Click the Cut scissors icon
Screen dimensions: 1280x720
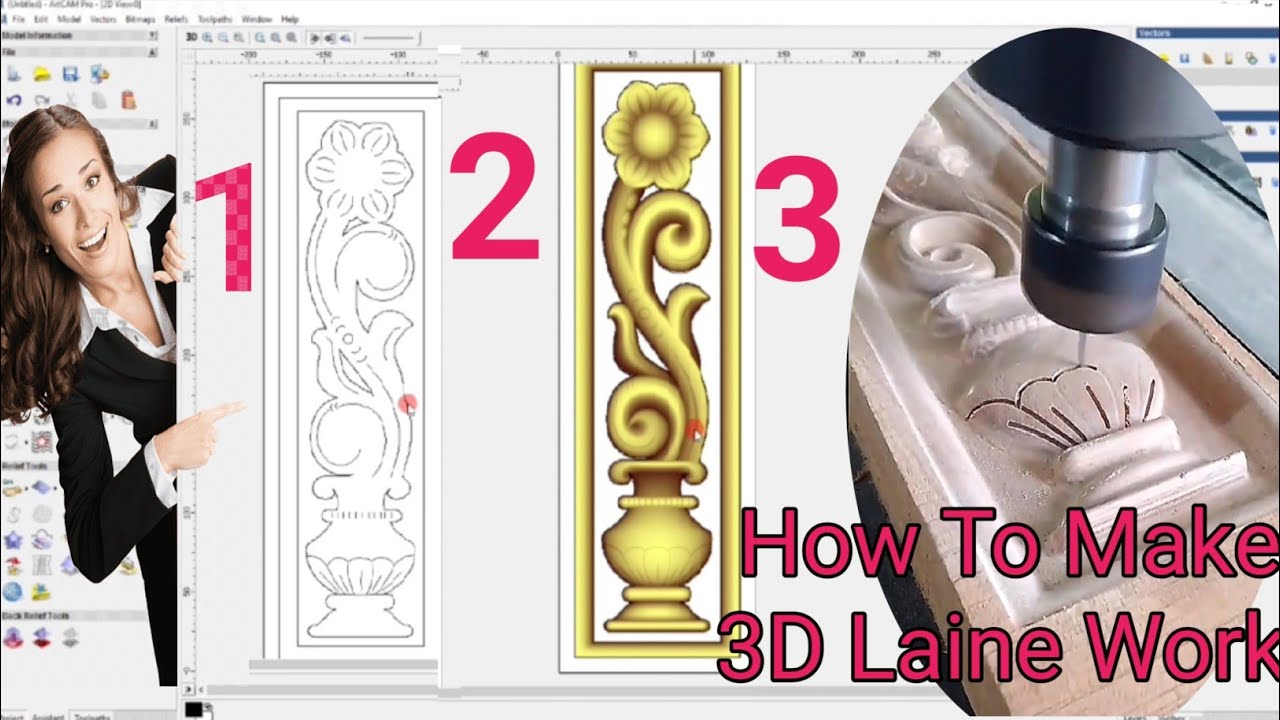71,100
